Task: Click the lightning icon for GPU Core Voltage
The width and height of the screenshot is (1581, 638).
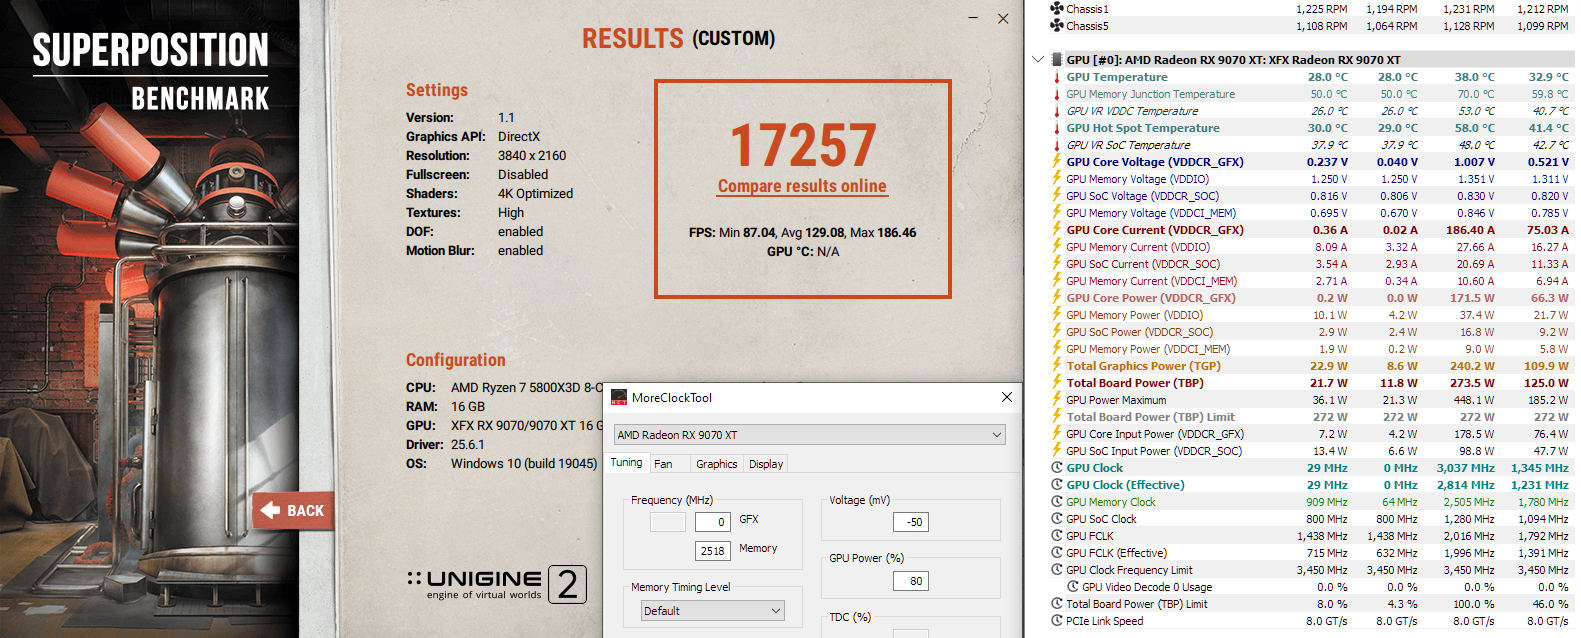Action: (x=1057, y=162)
